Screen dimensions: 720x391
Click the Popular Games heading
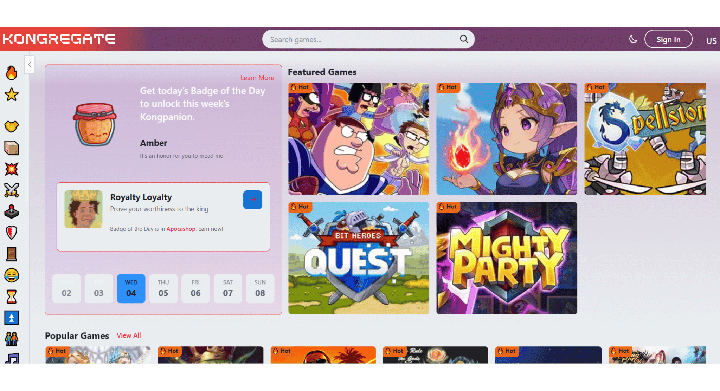pyautogui.click(x=77, y=336)
